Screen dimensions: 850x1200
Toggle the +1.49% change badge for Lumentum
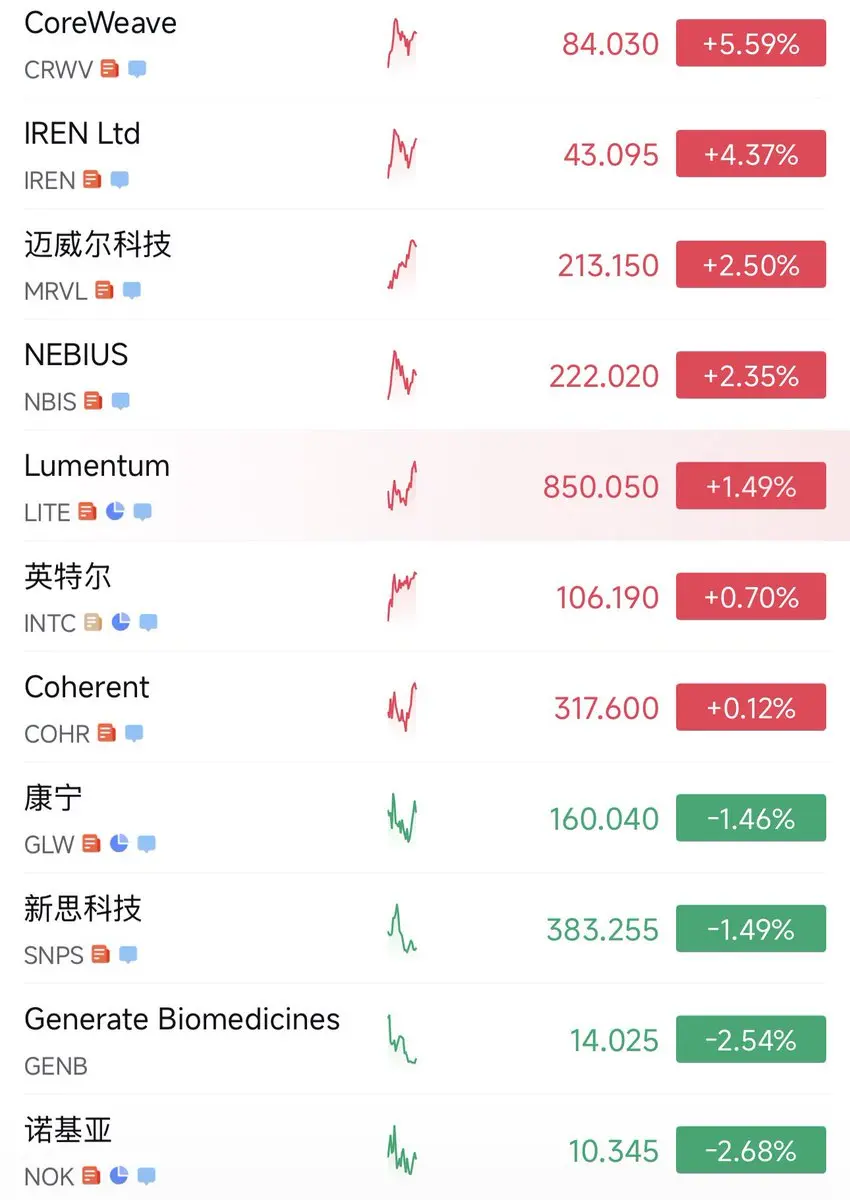(x=751, y=487)
